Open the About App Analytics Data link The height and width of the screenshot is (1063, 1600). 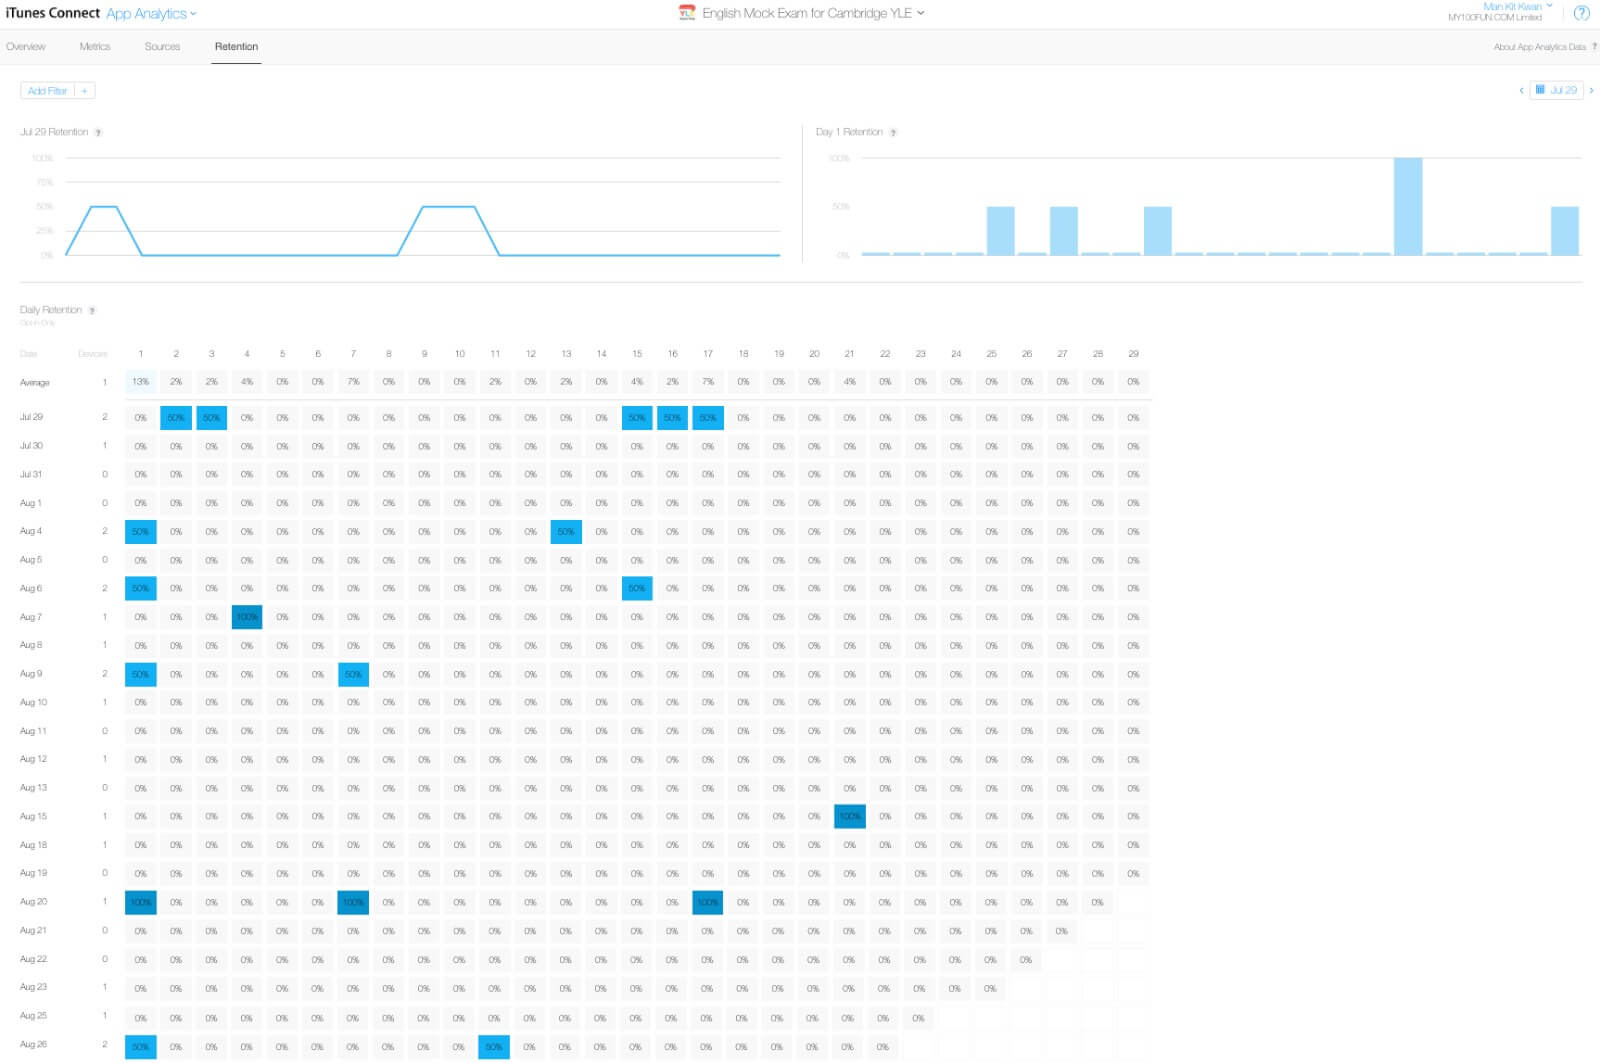coord(1539,47)
